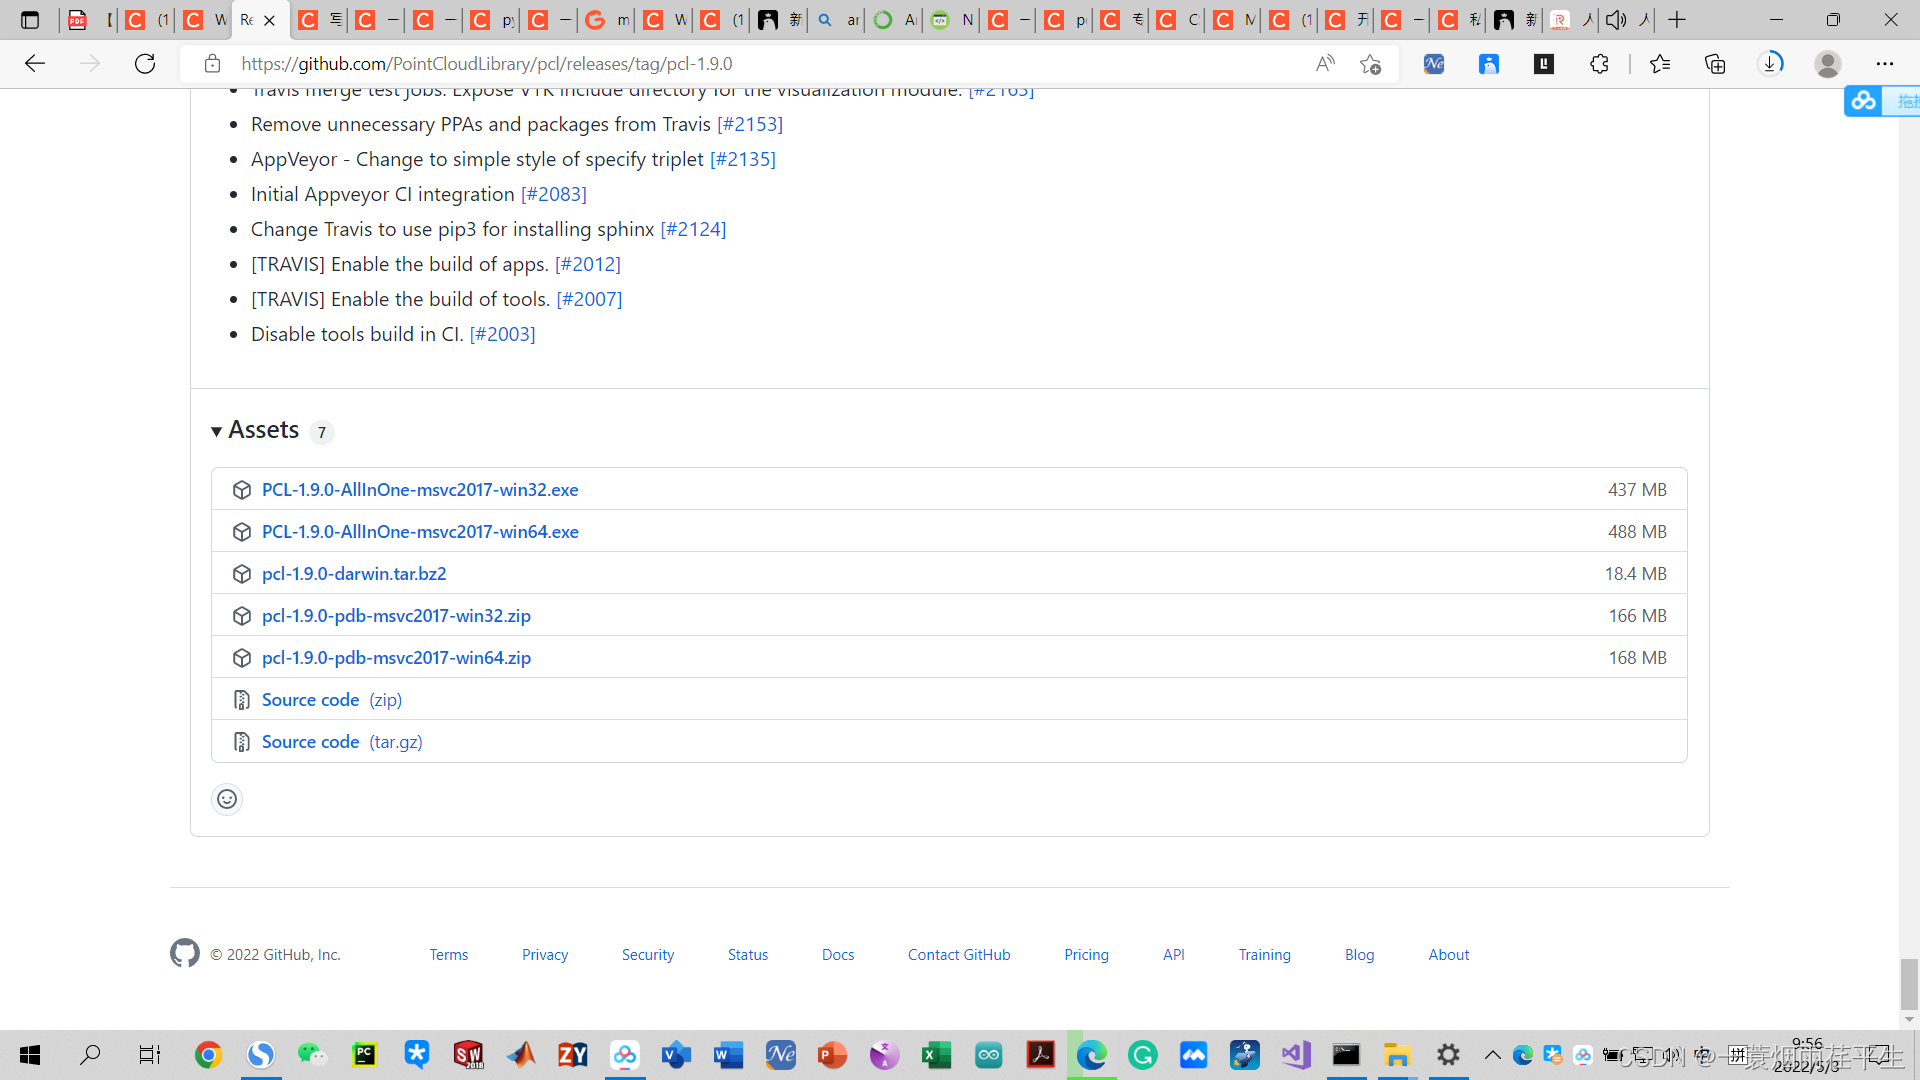Open footer Pricing link
This screenshot has height=1080, width=1920.
click(x=1087, y=955)
